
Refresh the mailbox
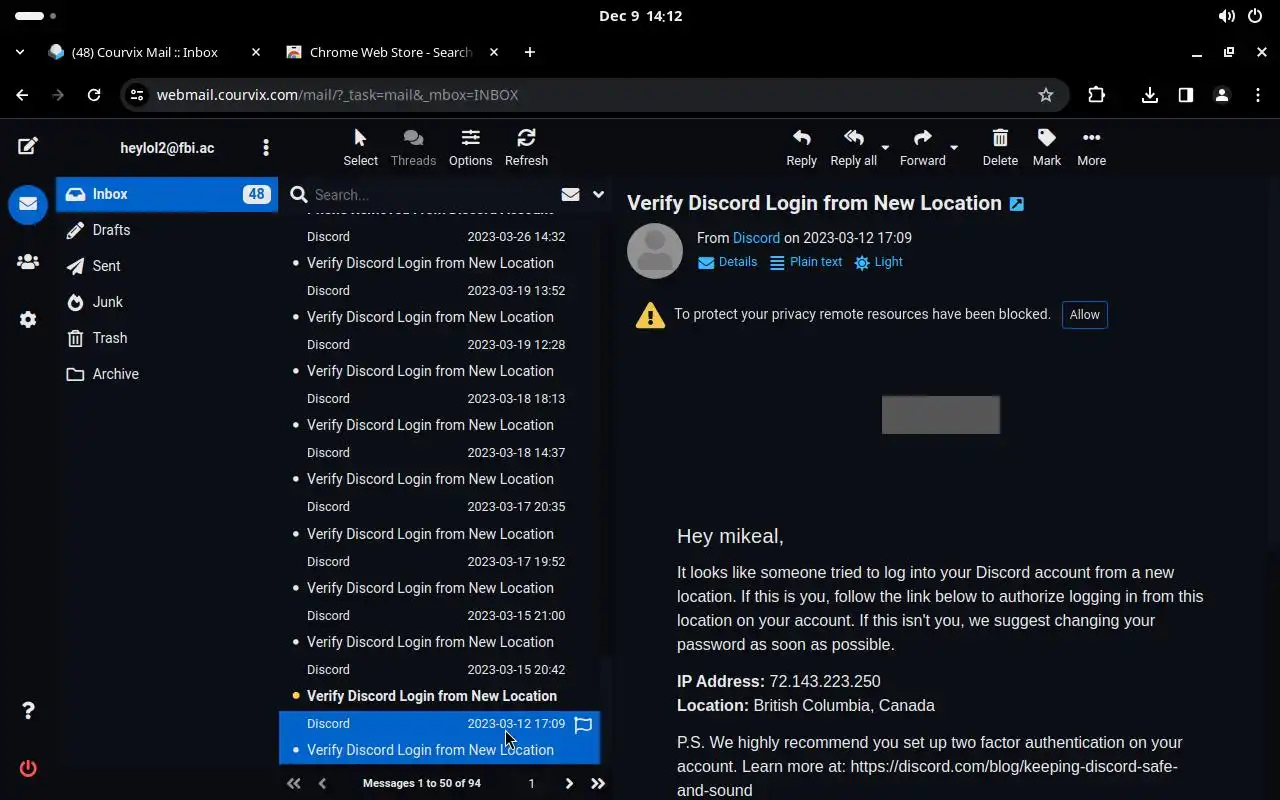click(526, 147)
